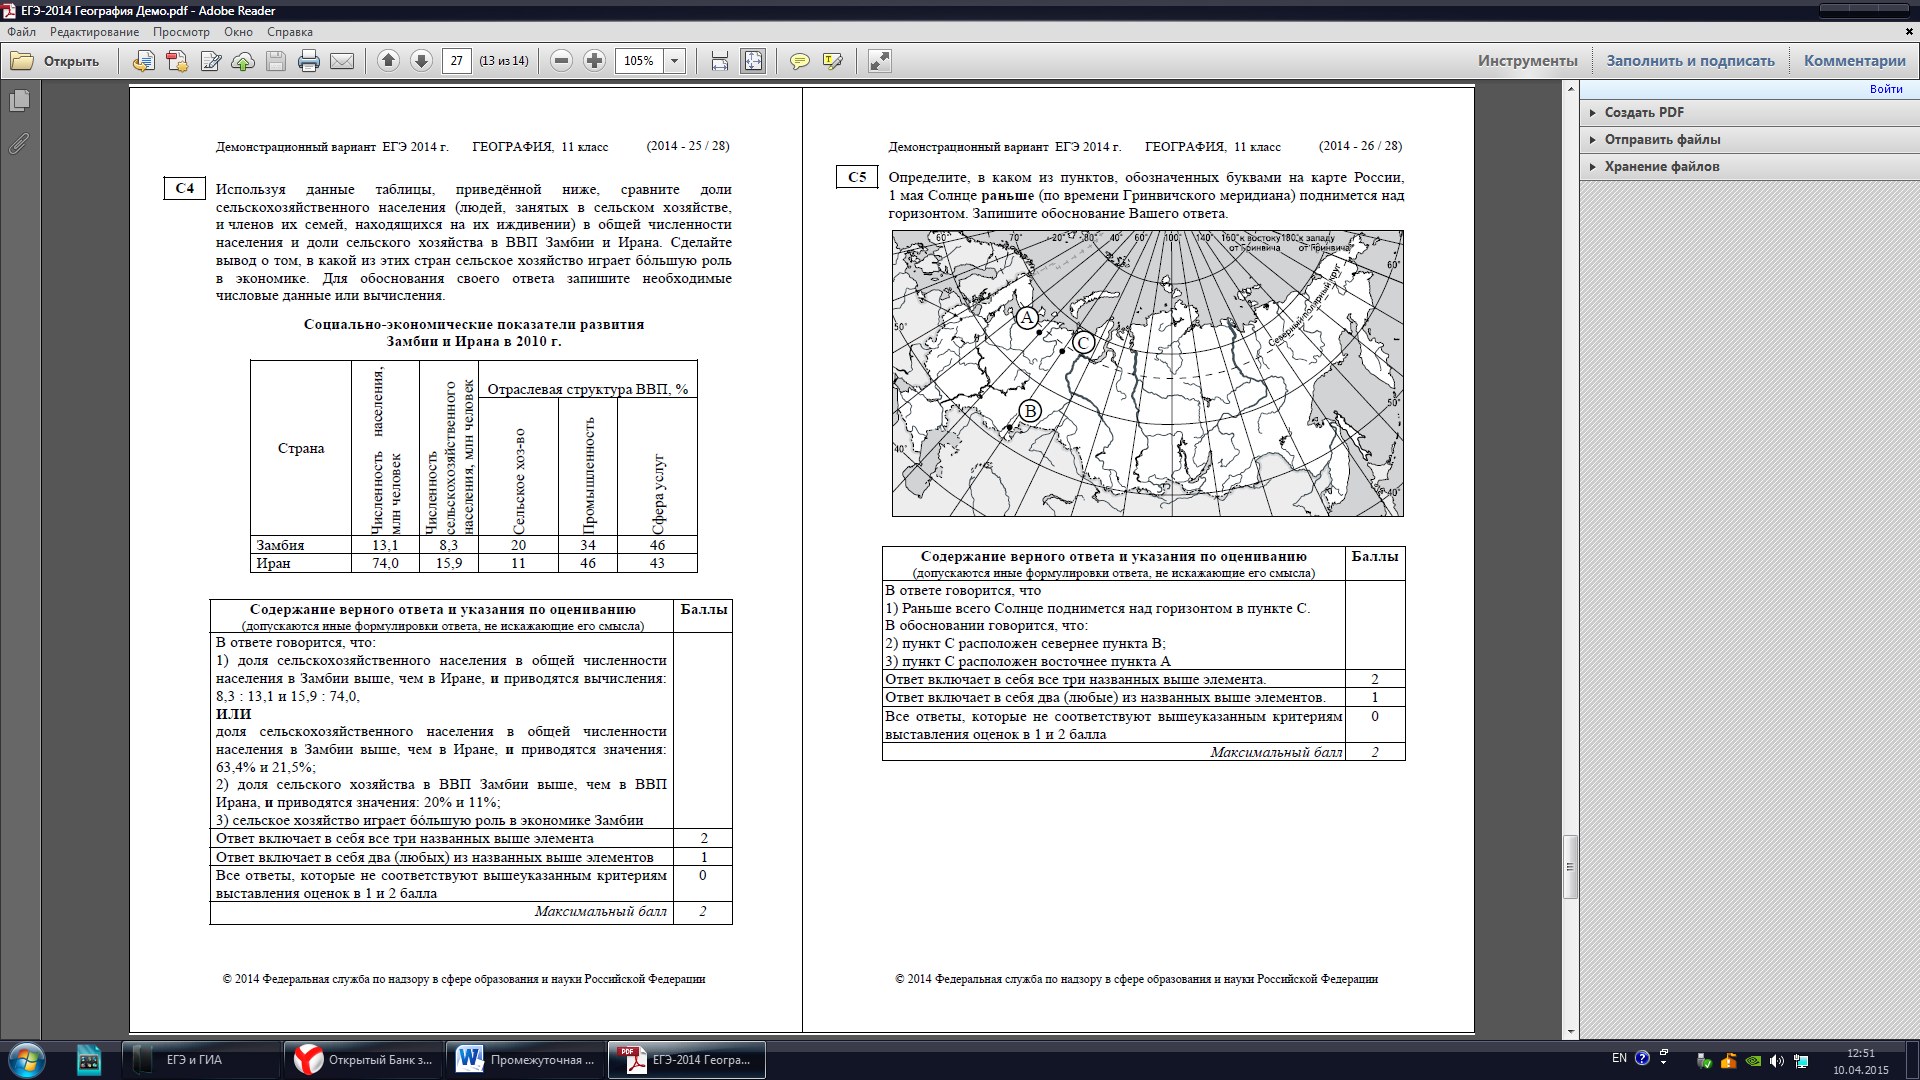This screenshot has width=1920, height=1080.
Task: Open the Справка menu
Action: (290, 32)
